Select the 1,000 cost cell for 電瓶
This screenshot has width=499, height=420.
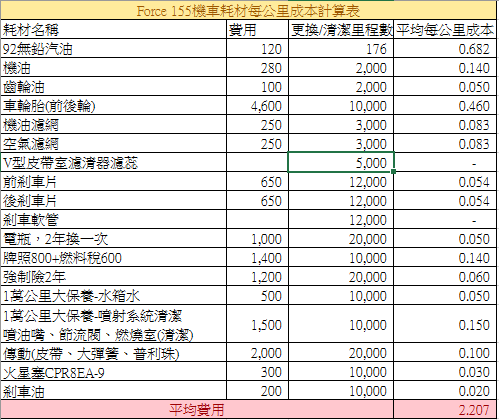257,238
